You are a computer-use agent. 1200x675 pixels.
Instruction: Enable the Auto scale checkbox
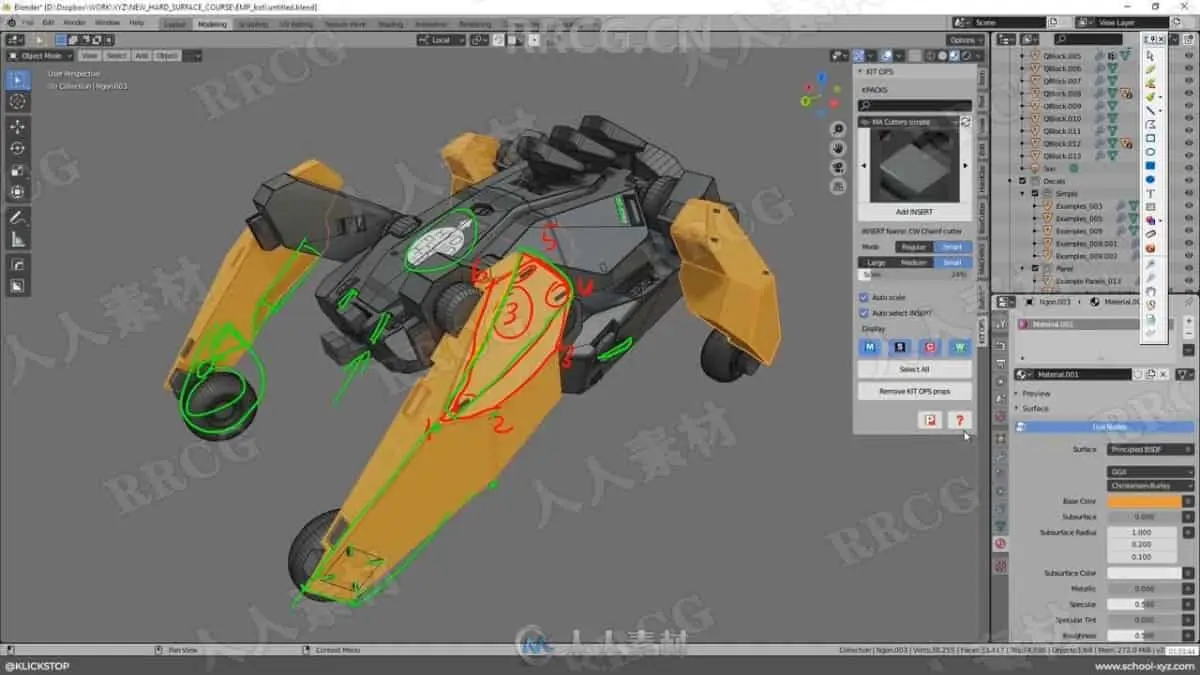click(x=864, y=297)
